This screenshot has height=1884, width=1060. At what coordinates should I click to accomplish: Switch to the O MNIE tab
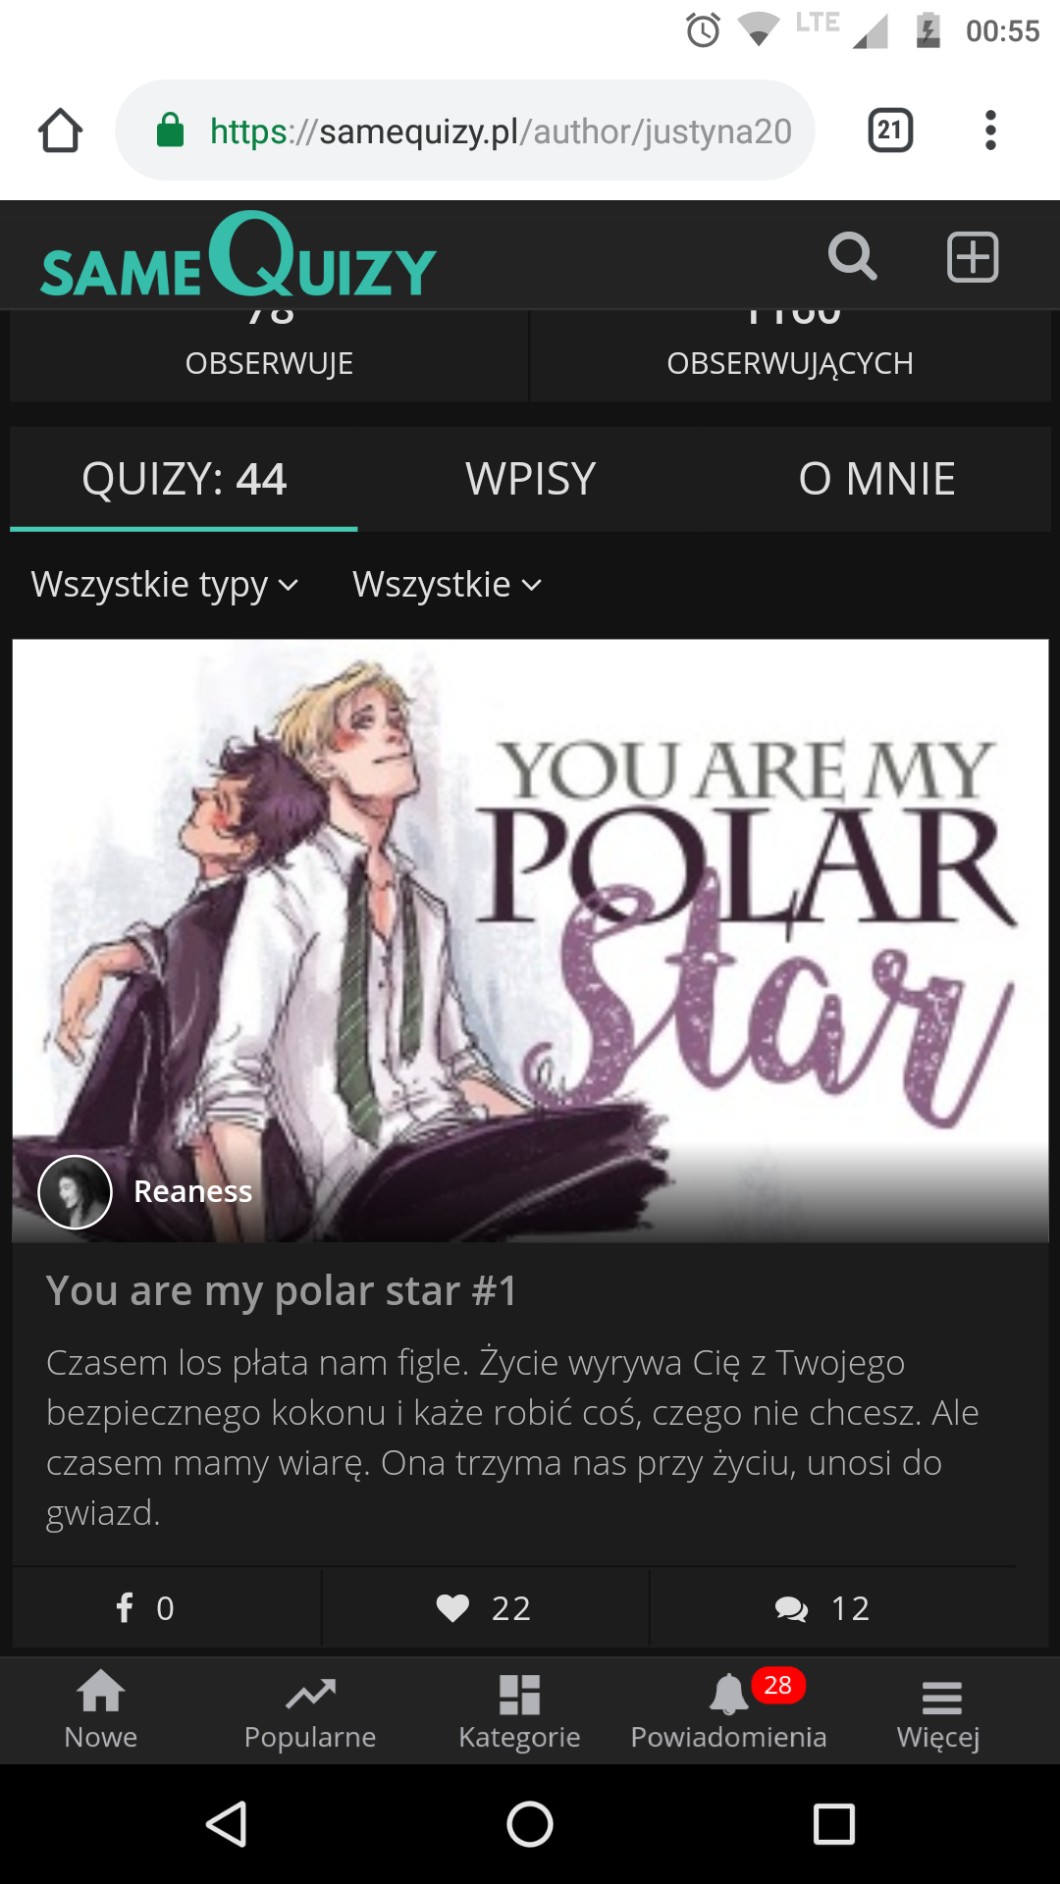coord(877,479)
